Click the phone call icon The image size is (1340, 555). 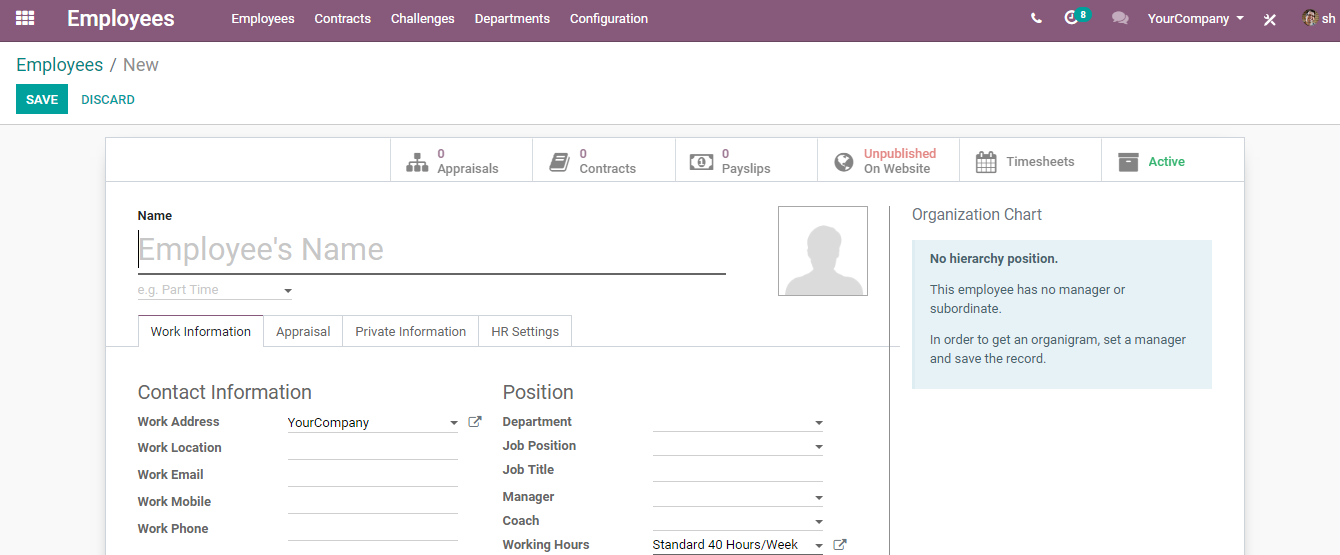pos(1036,18)
